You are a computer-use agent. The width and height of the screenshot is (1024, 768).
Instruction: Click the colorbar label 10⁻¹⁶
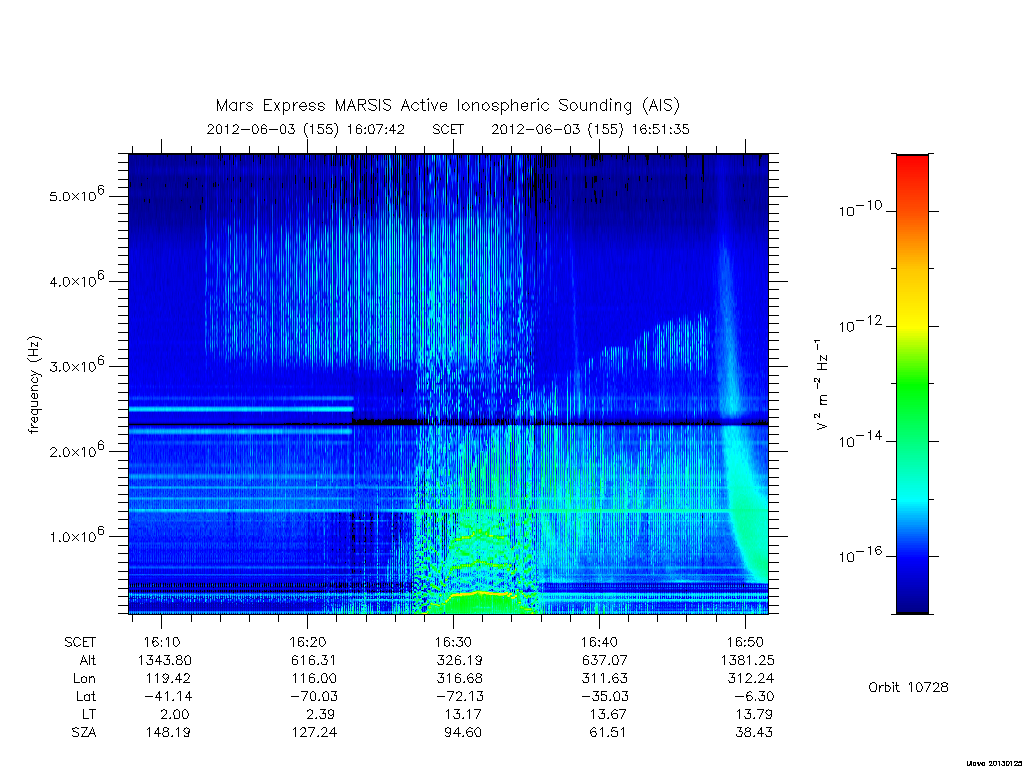(x=860, y=555)
